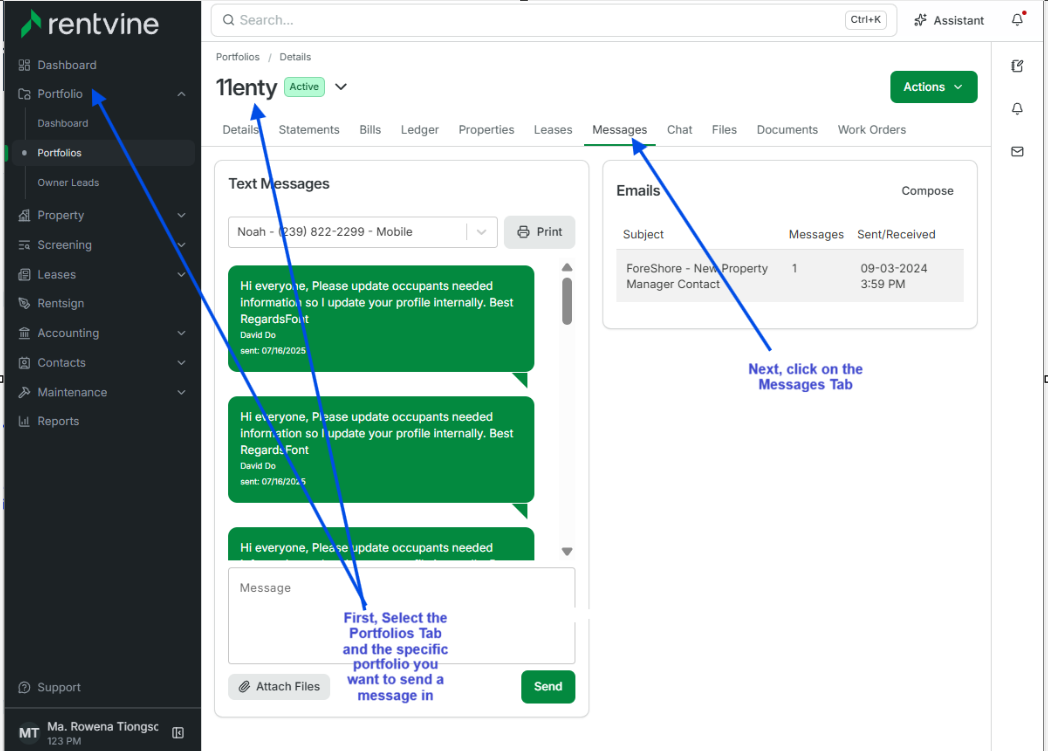This screenshot has width=1048, height=751.
Task: Click the paperclip icon on Attach Files
Action: pos(245,687)
